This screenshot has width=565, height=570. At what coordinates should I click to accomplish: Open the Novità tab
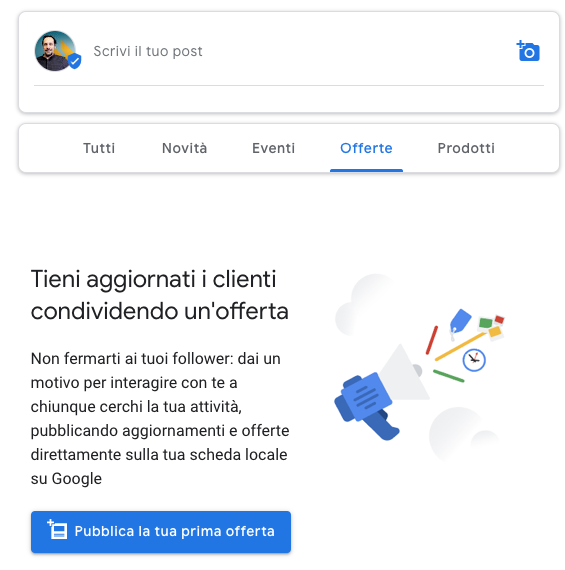coord(185,148)
